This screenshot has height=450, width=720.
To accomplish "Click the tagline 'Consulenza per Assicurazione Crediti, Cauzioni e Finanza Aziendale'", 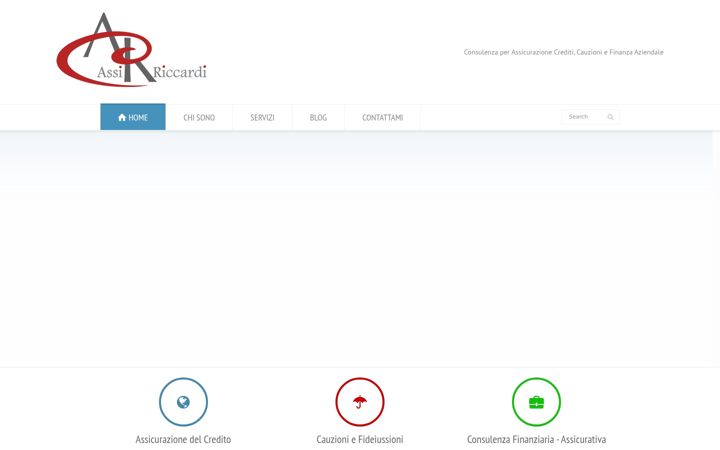I will click(x=563, y=52).
